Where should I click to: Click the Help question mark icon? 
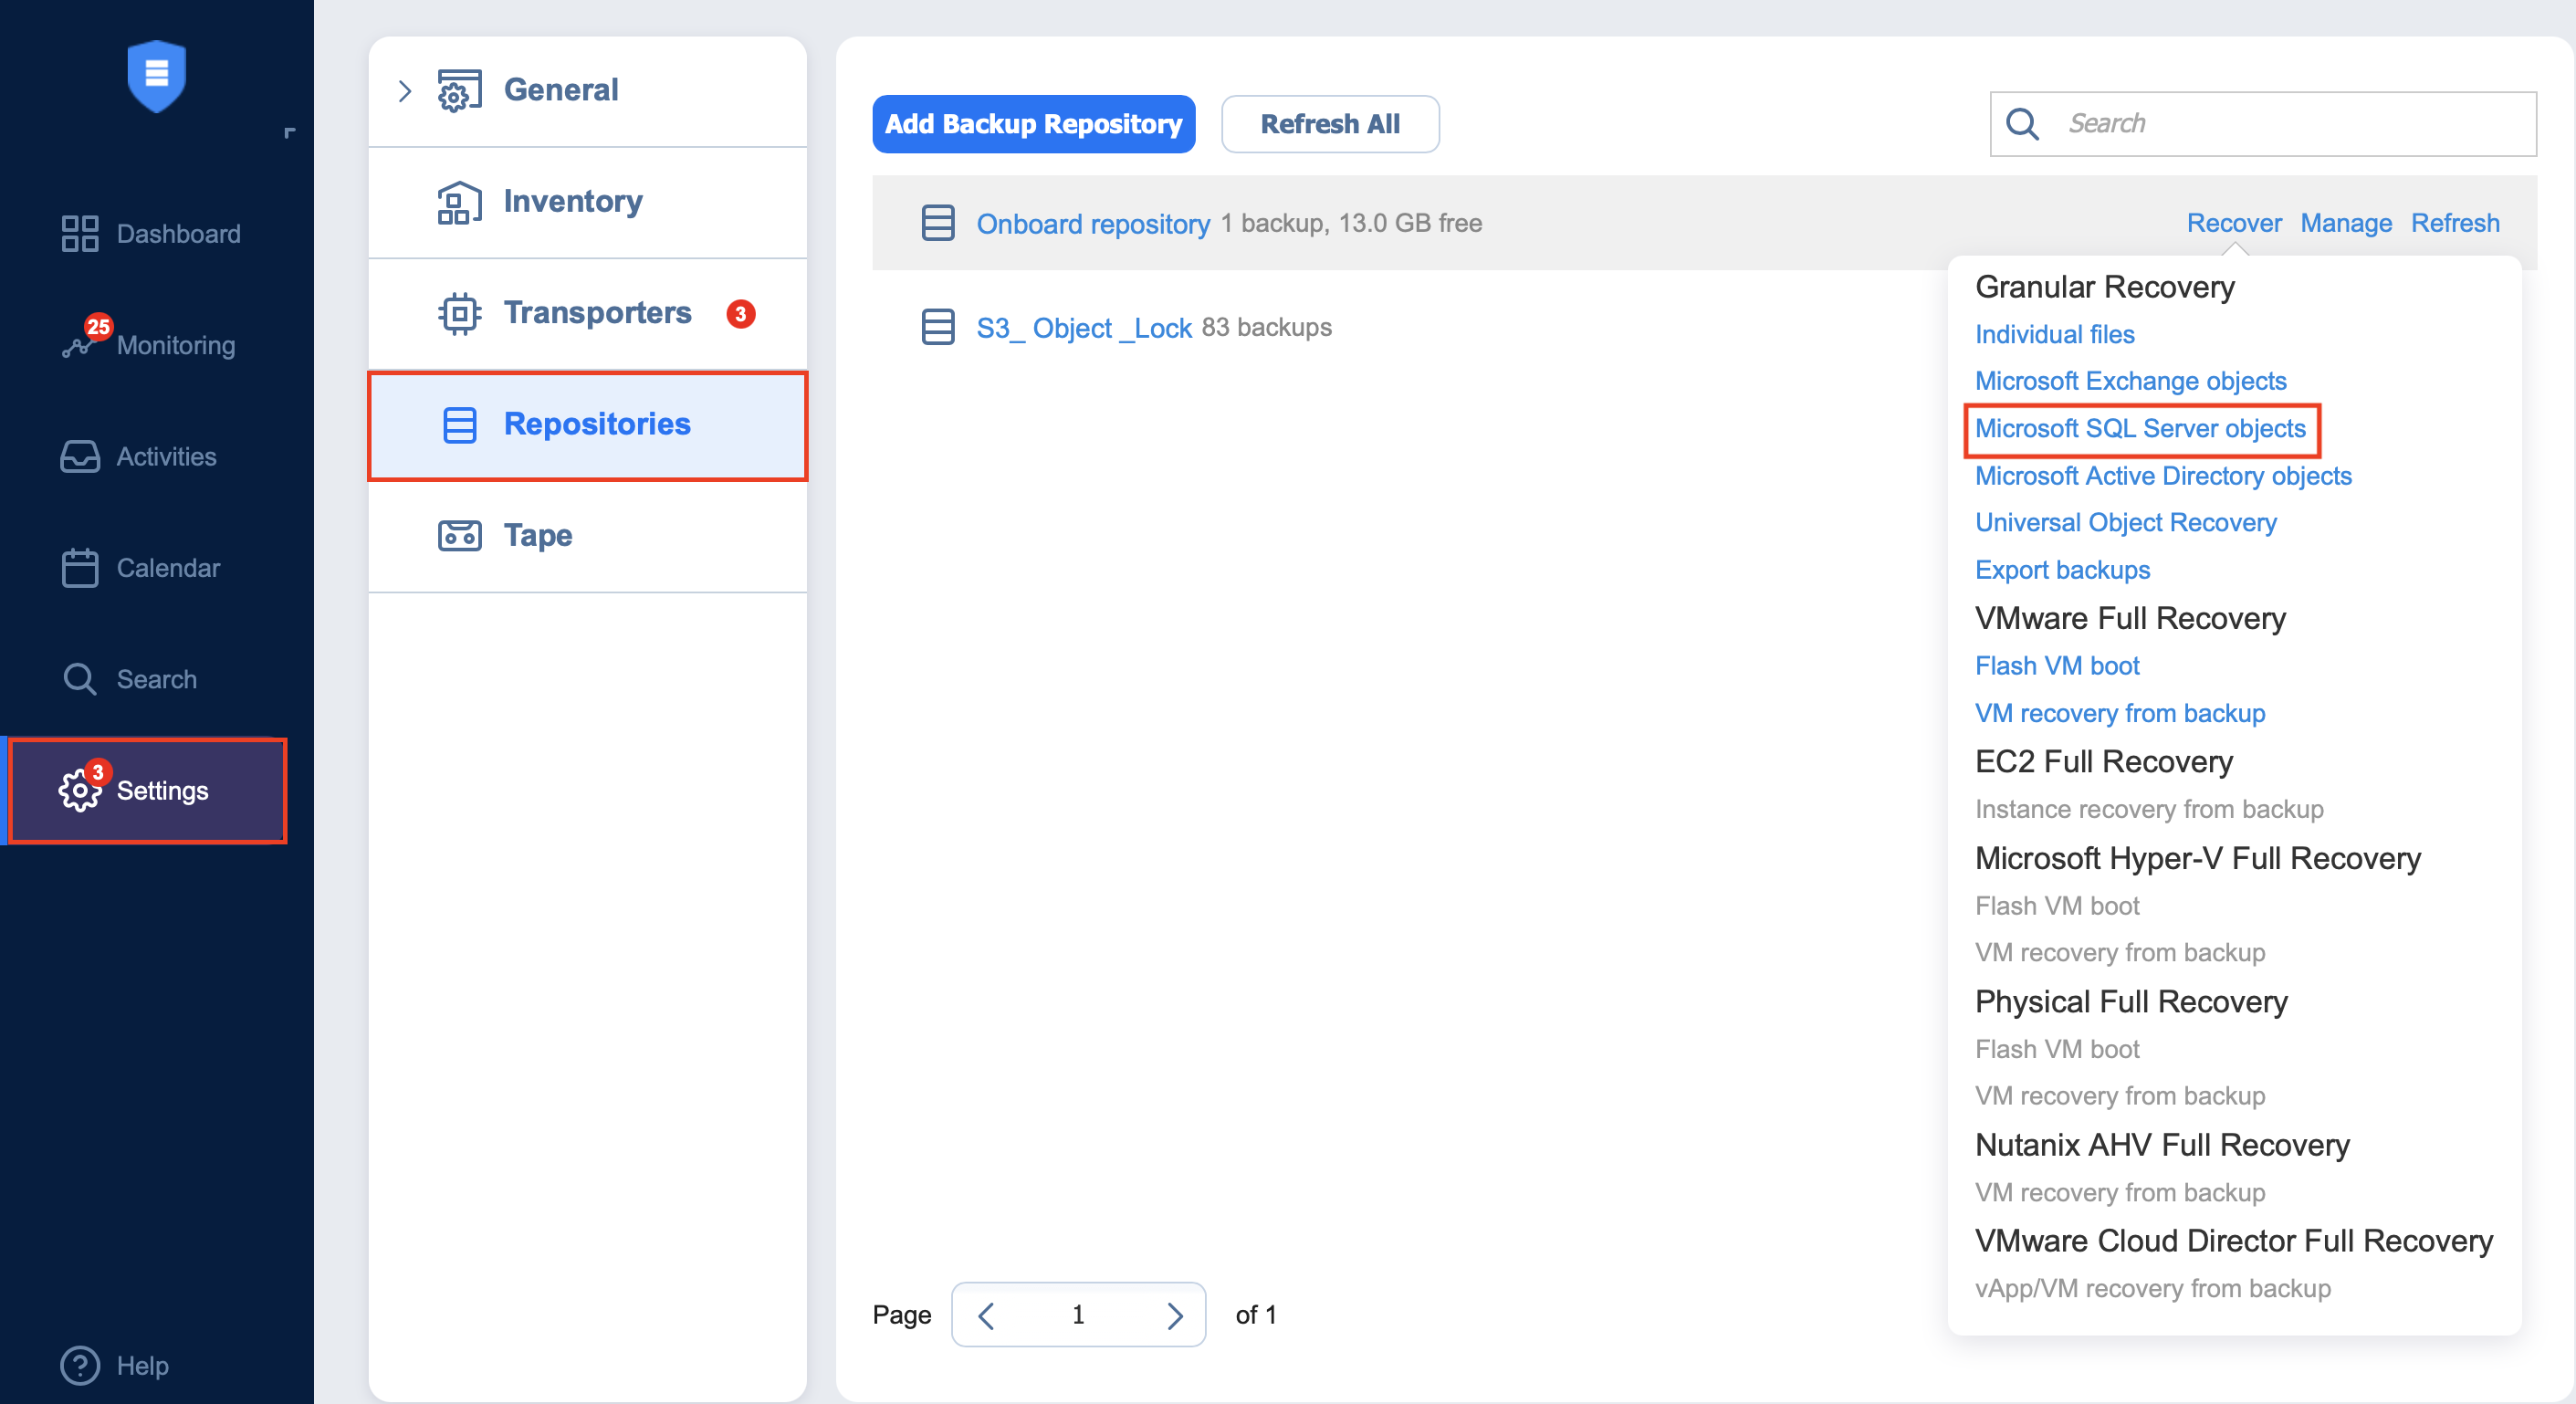pyautogui.click(x=80, y=1366)
